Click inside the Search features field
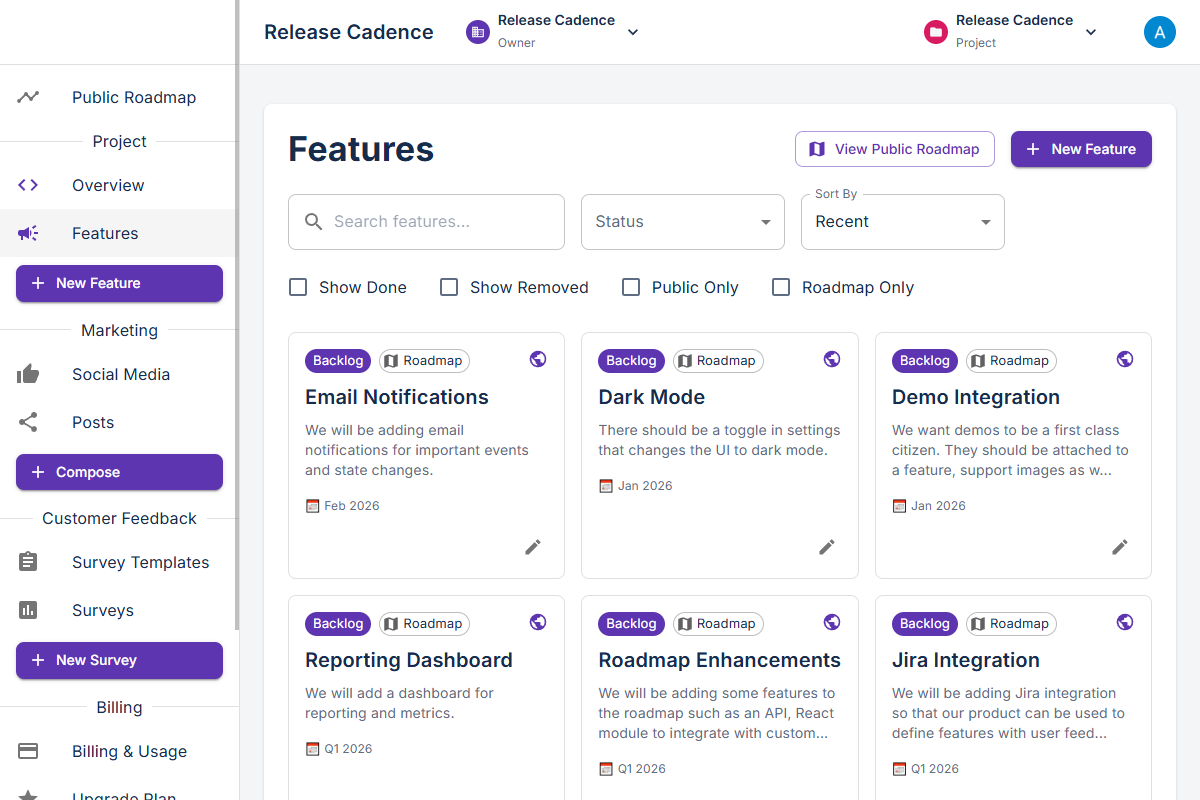 coord(430,221)
